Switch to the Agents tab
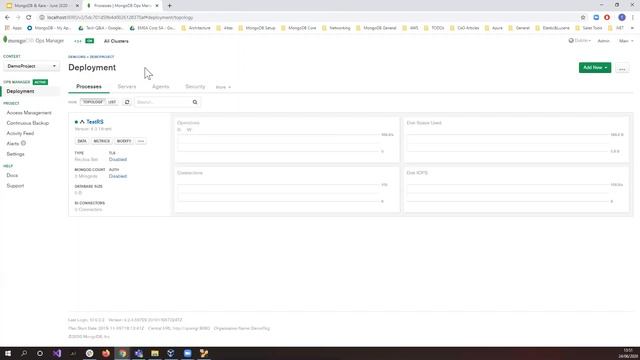This screenshot has height=360, width=640. click(160, 87)
